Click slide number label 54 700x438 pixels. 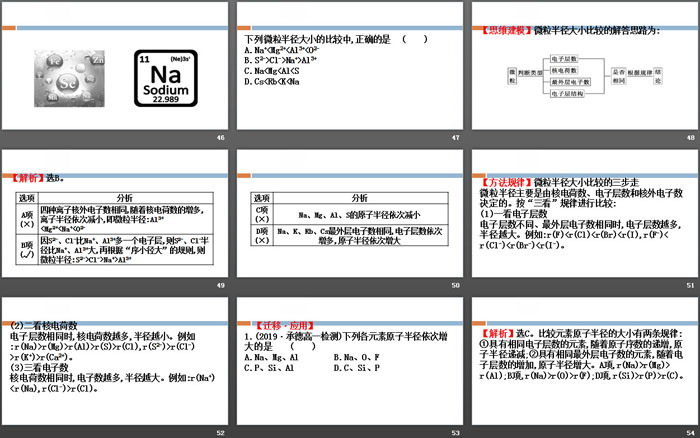691,433
